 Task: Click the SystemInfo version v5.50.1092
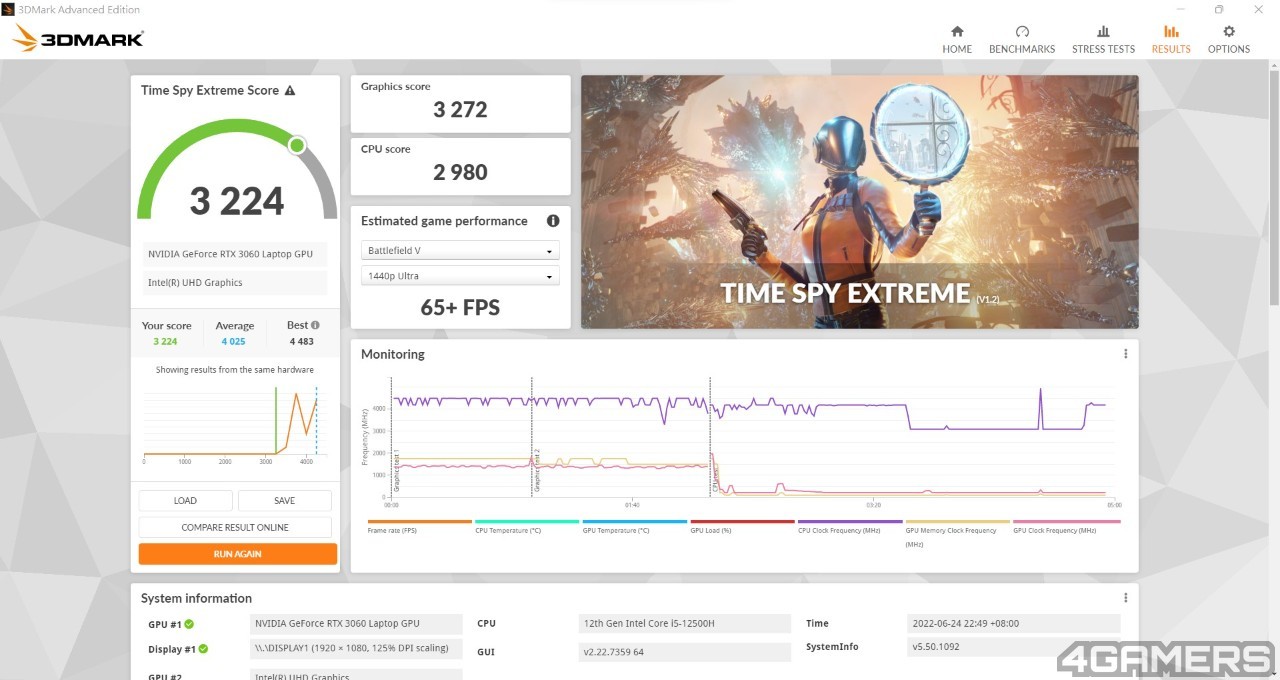click(1013, 647)
